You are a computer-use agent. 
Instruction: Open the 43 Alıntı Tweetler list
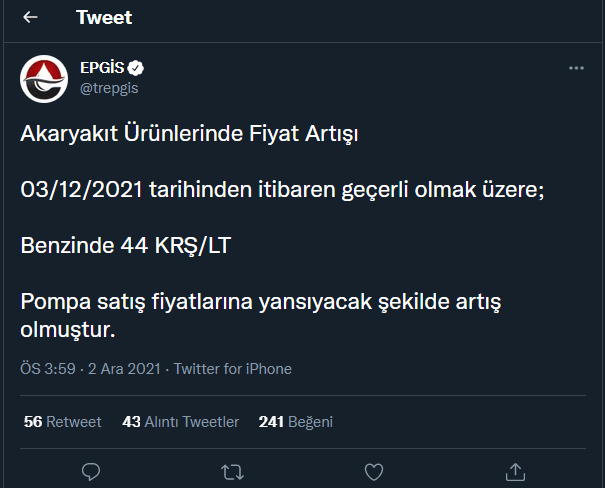tap(180, 422)
